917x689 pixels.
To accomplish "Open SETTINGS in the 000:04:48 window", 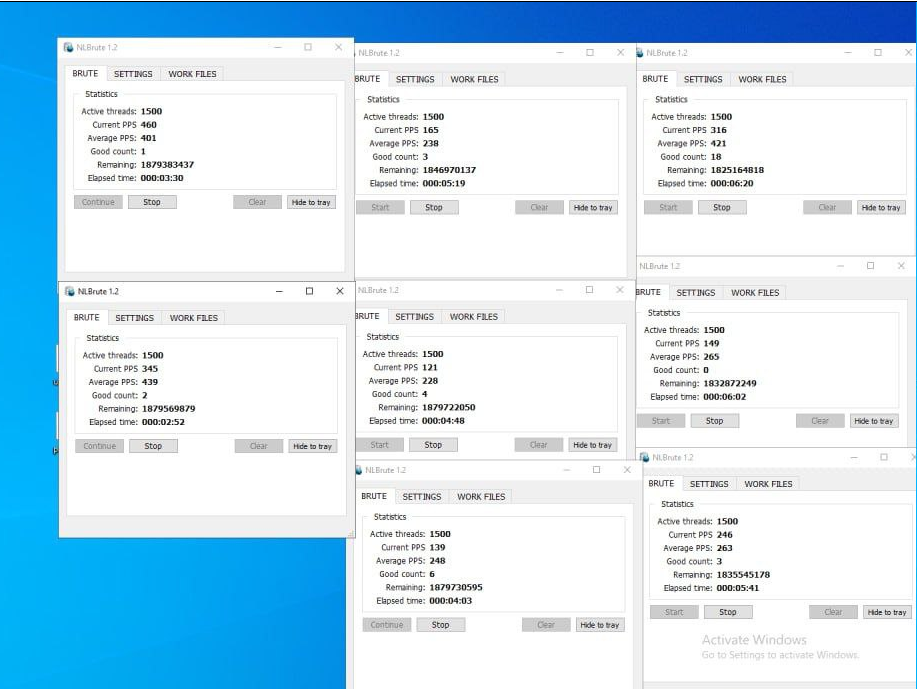I will 415,317.
